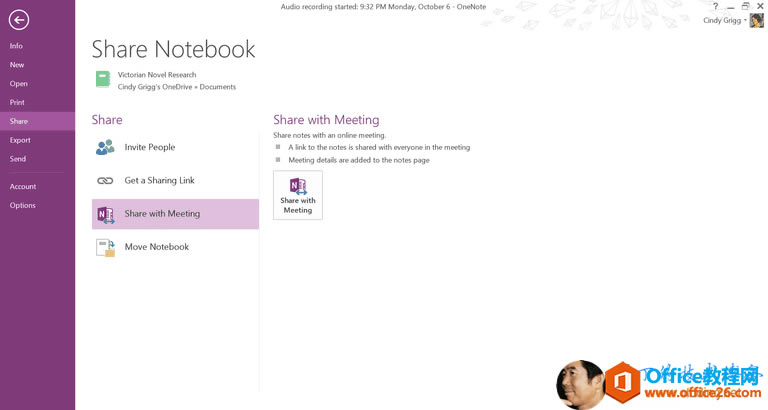Image resolution: width=768 pixels, height=410 pixels.
Task: Click the Share Notebook page title
Action: point(173,49)
